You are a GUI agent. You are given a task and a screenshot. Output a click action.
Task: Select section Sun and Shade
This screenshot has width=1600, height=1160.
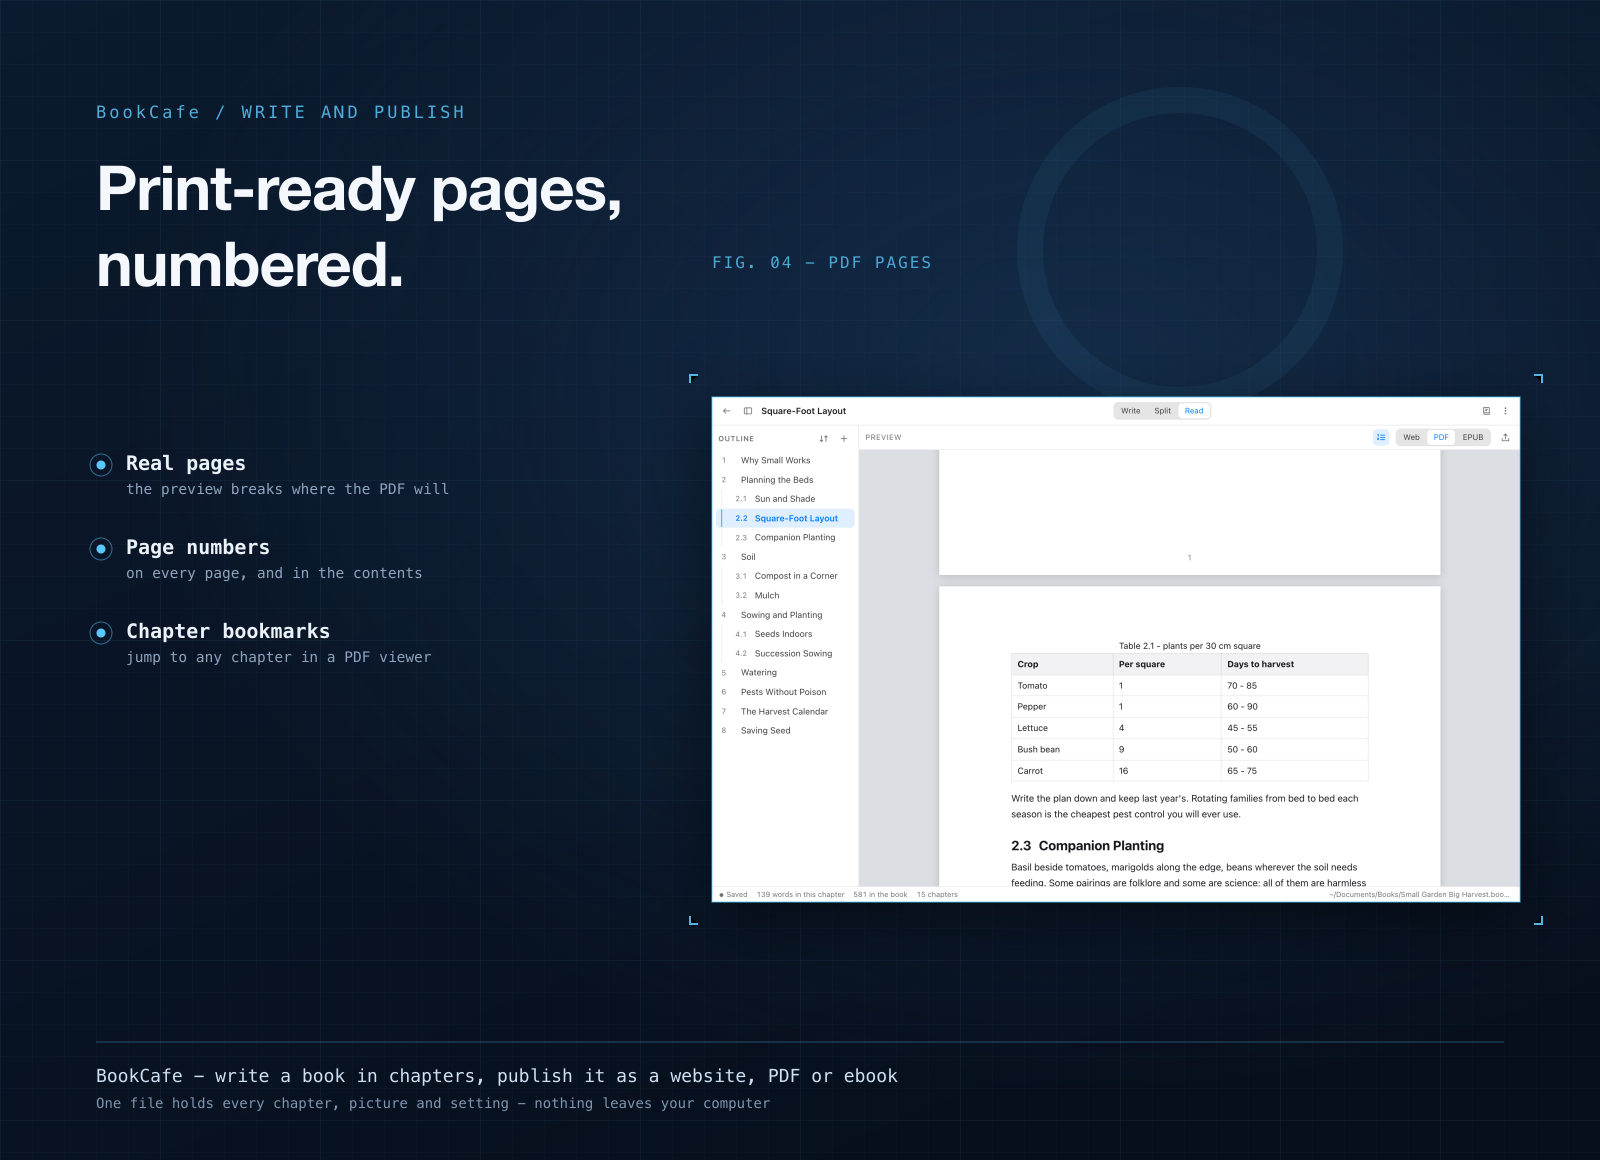coord(786,499)
